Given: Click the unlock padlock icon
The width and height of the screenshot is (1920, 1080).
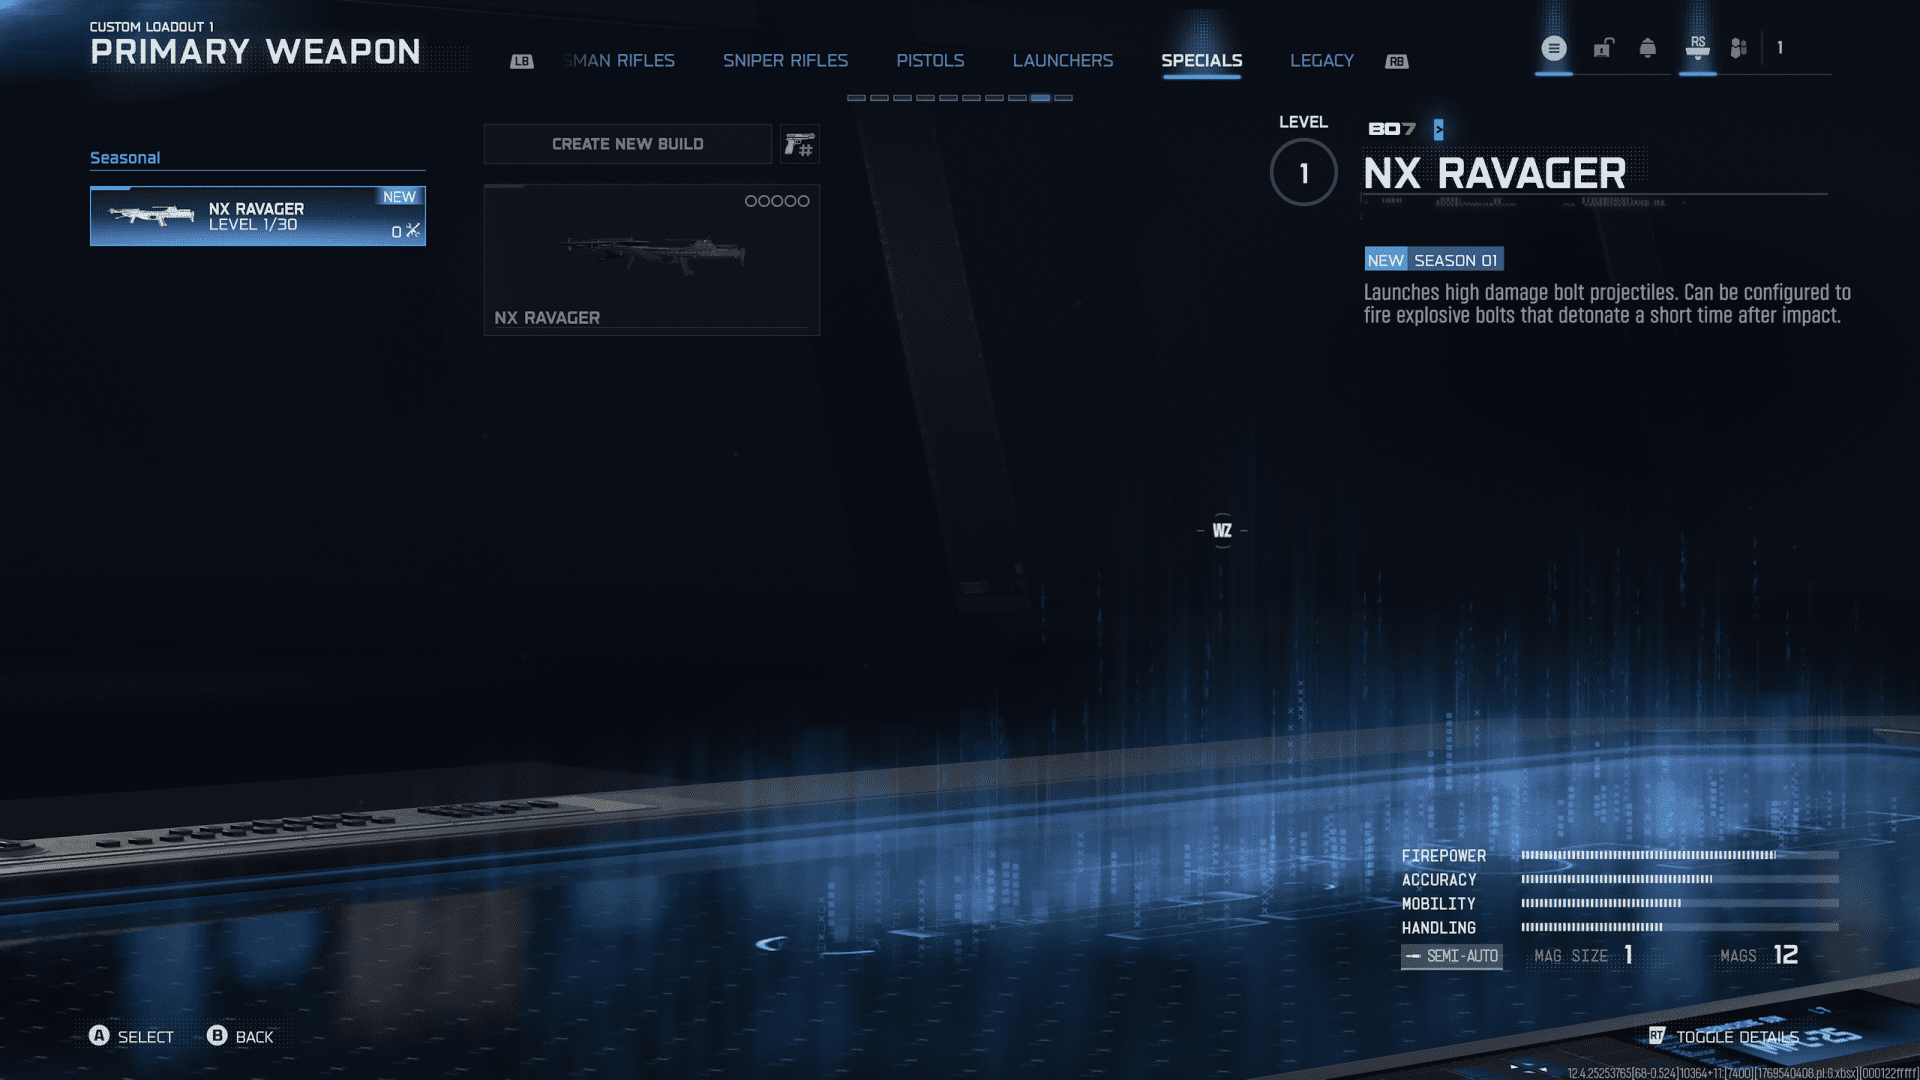Looking at the screenshot, I should point(1603,48).
